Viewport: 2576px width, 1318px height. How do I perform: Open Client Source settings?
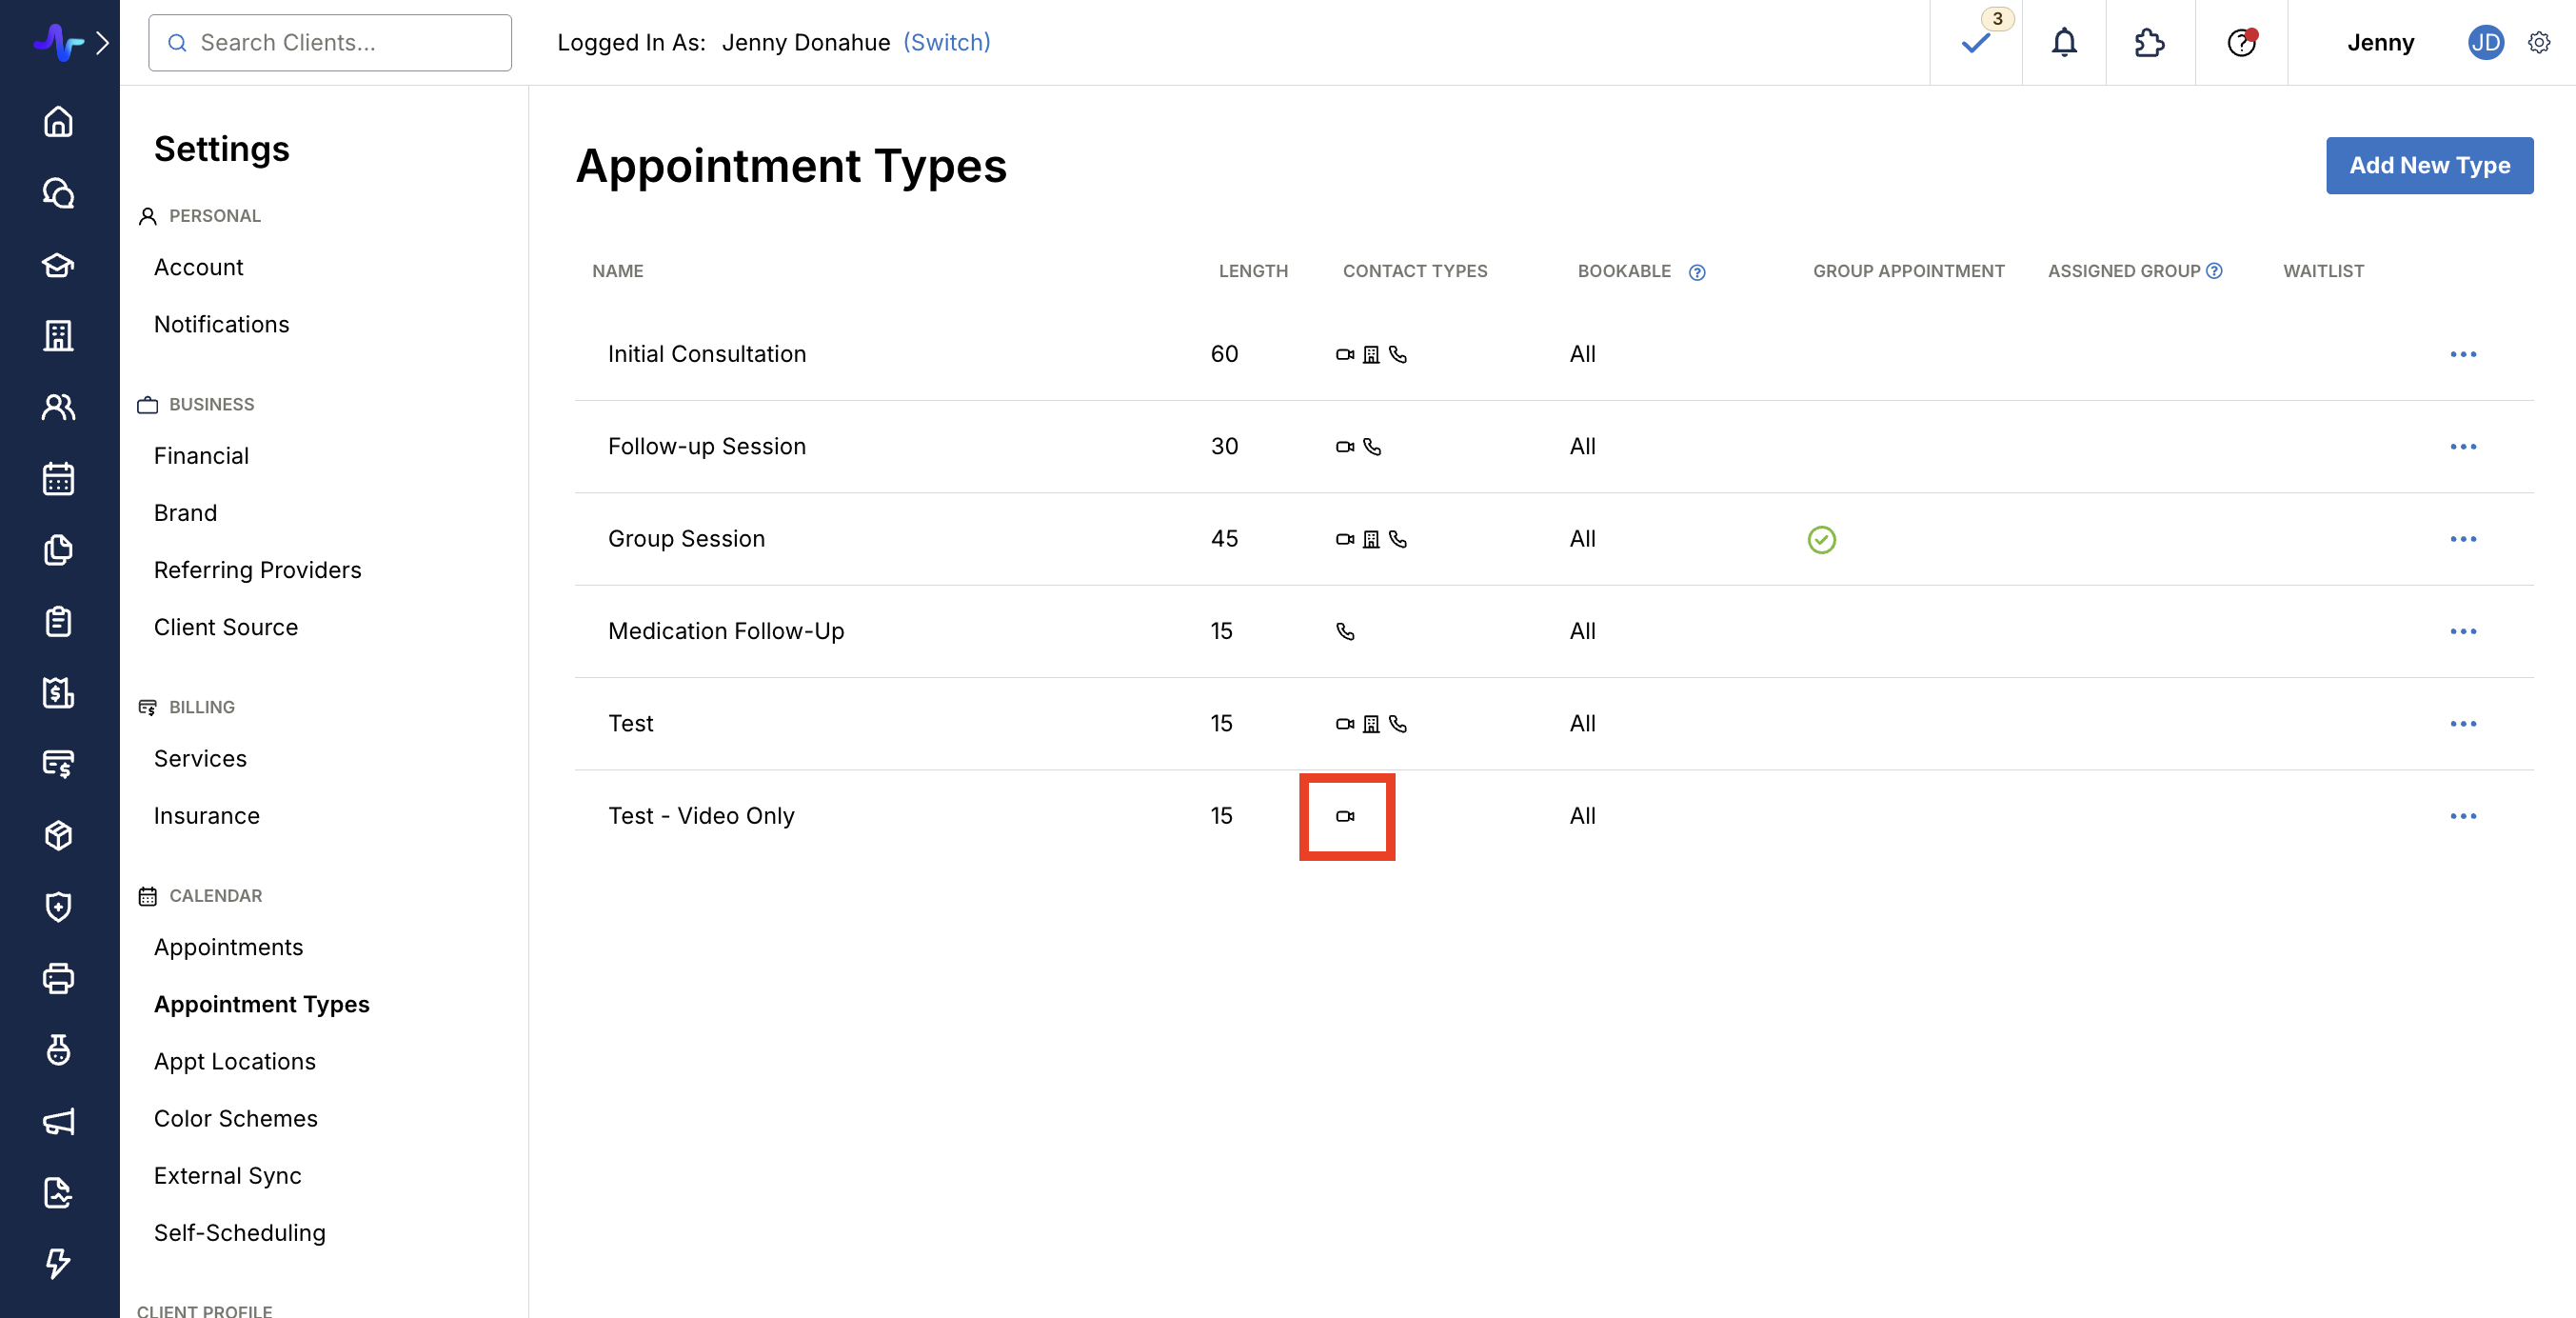(x=225, y=627)
